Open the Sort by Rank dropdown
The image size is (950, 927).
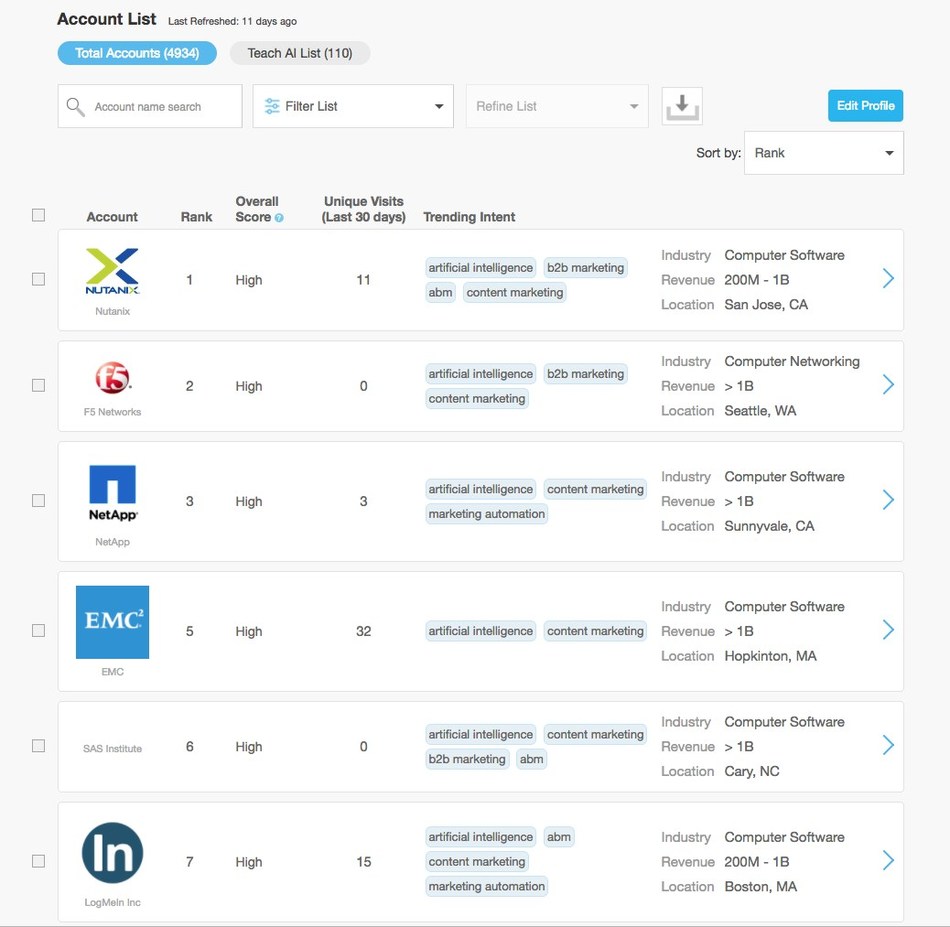822,152
